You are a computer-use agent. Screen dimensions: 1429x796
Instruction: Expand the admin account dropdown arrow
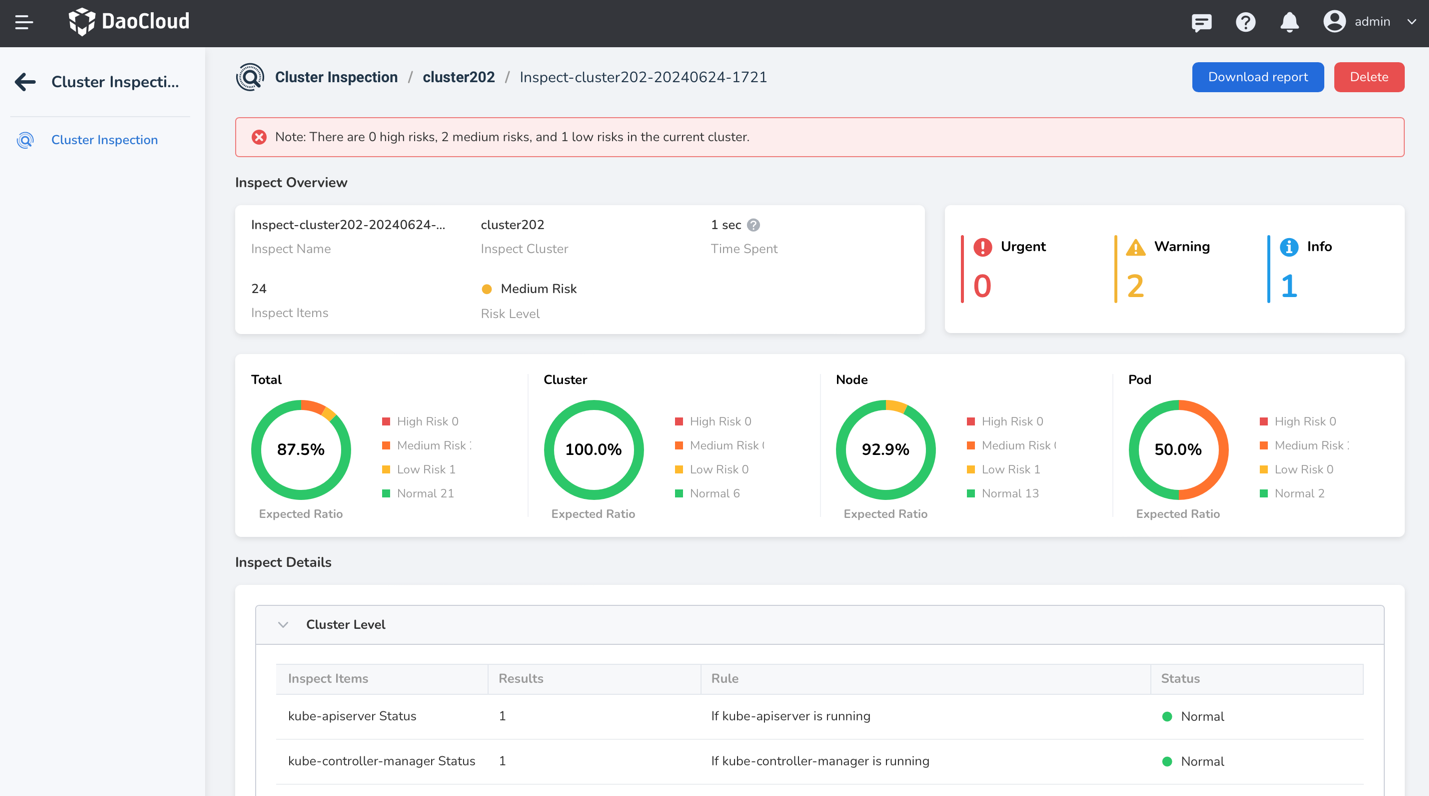1411,22
